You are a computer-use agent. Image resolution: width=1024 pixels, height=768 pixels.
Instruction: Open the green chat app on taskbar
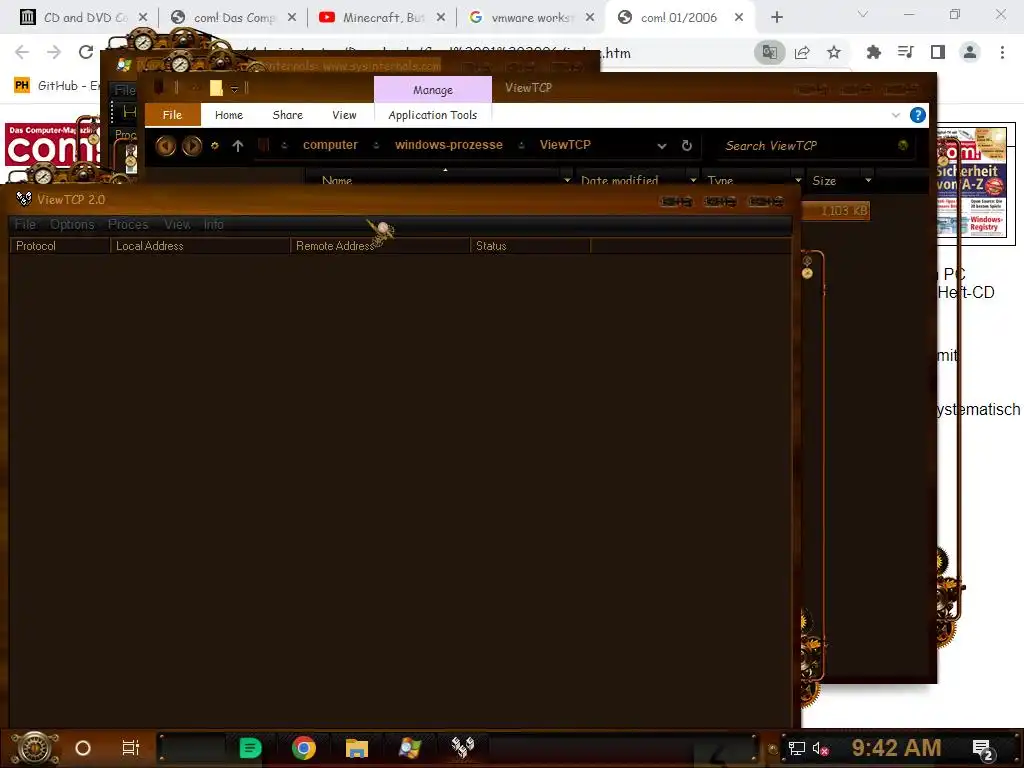(x=250, y=748)
